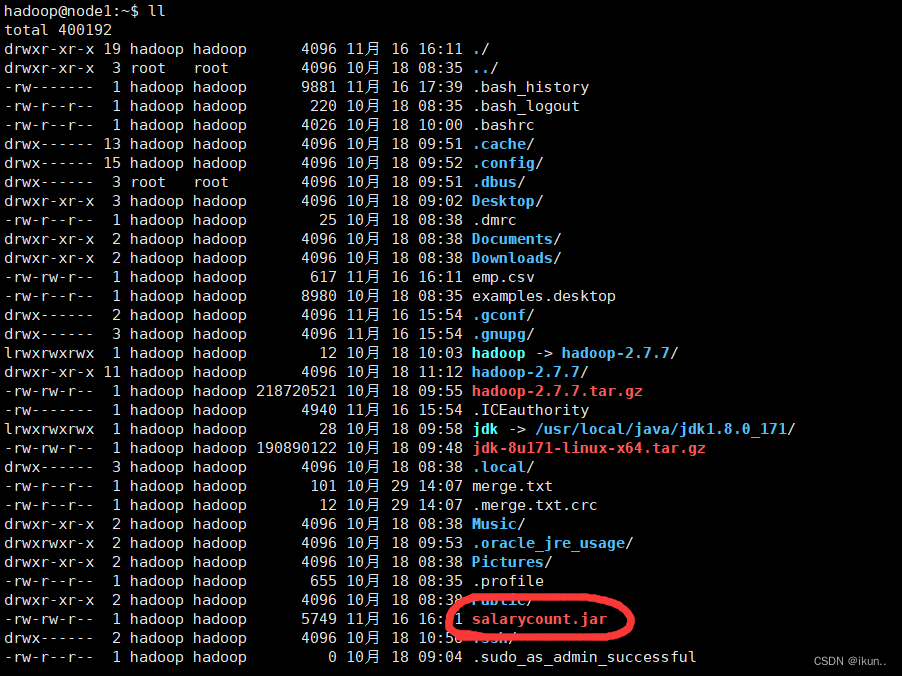Select the hadoop-2.7.7.tar.gz archive

click(x=556, y=390)
